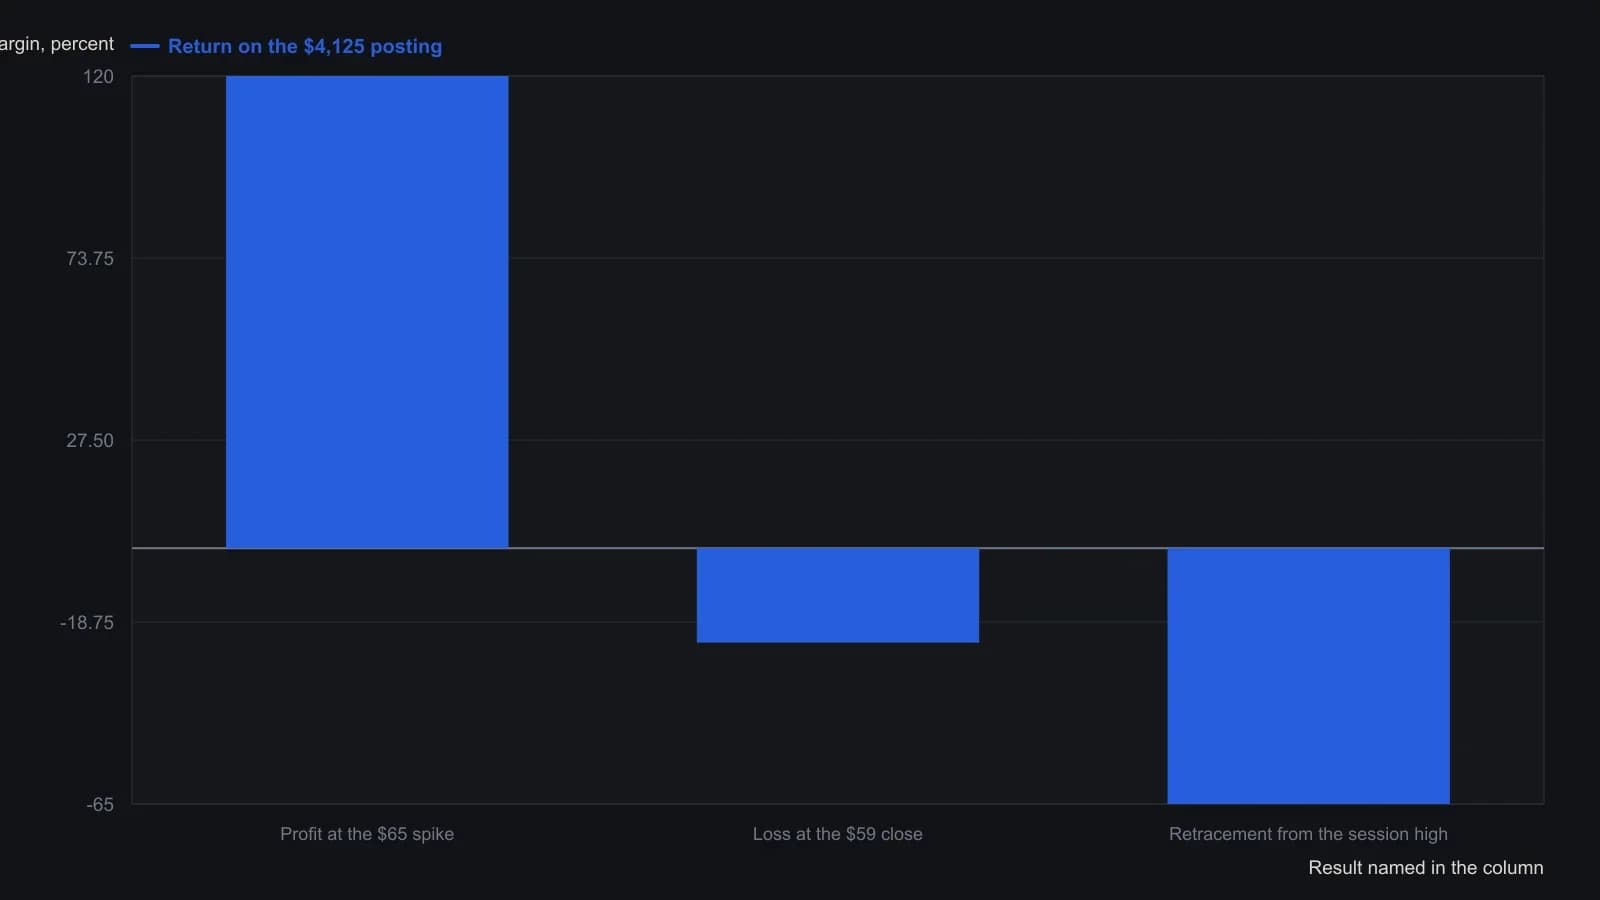Select the 'Profit at the $65 spike' bar
The height and width of the screenshot is (900, 1600).
click(x=367, y=312)
